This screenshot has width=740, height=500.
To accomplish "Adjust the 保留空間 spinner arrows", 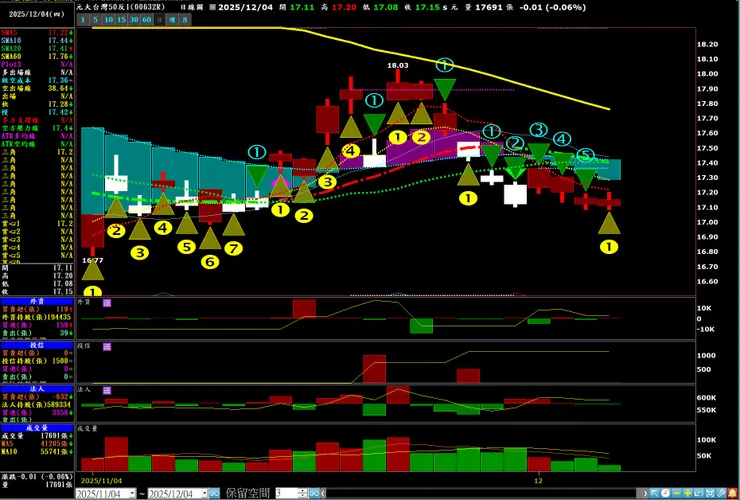I will point(303,493).
